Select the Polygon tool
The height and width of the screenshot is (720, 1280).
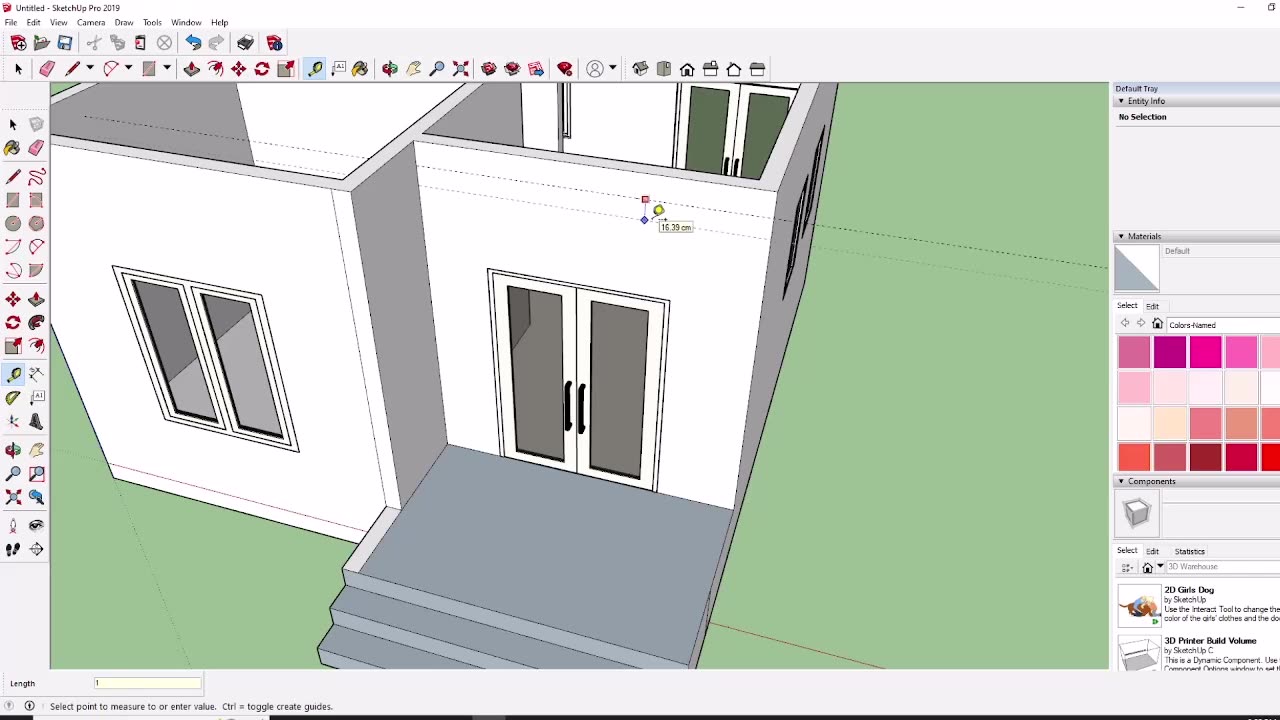point(36,223)
